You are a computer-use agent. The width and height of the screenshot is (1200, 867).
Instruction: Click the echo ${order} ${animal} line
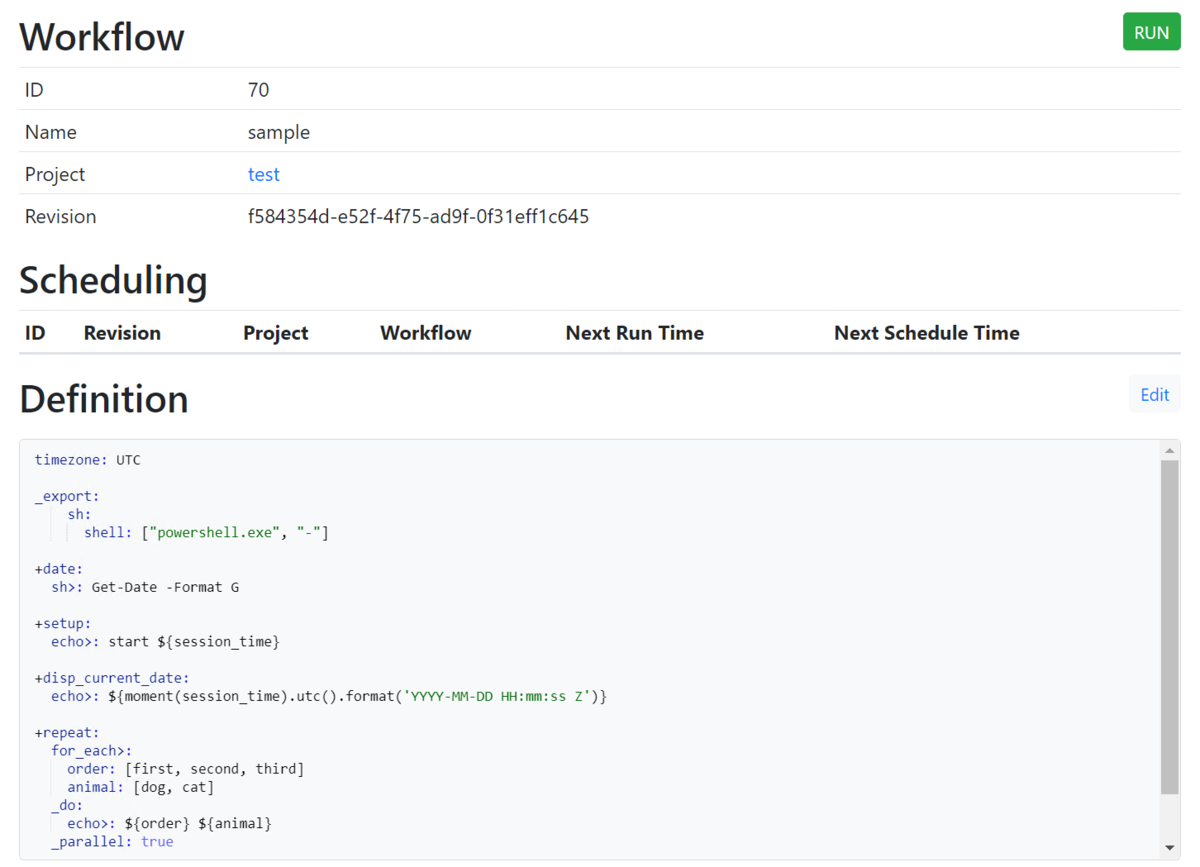tap(170, 823)
